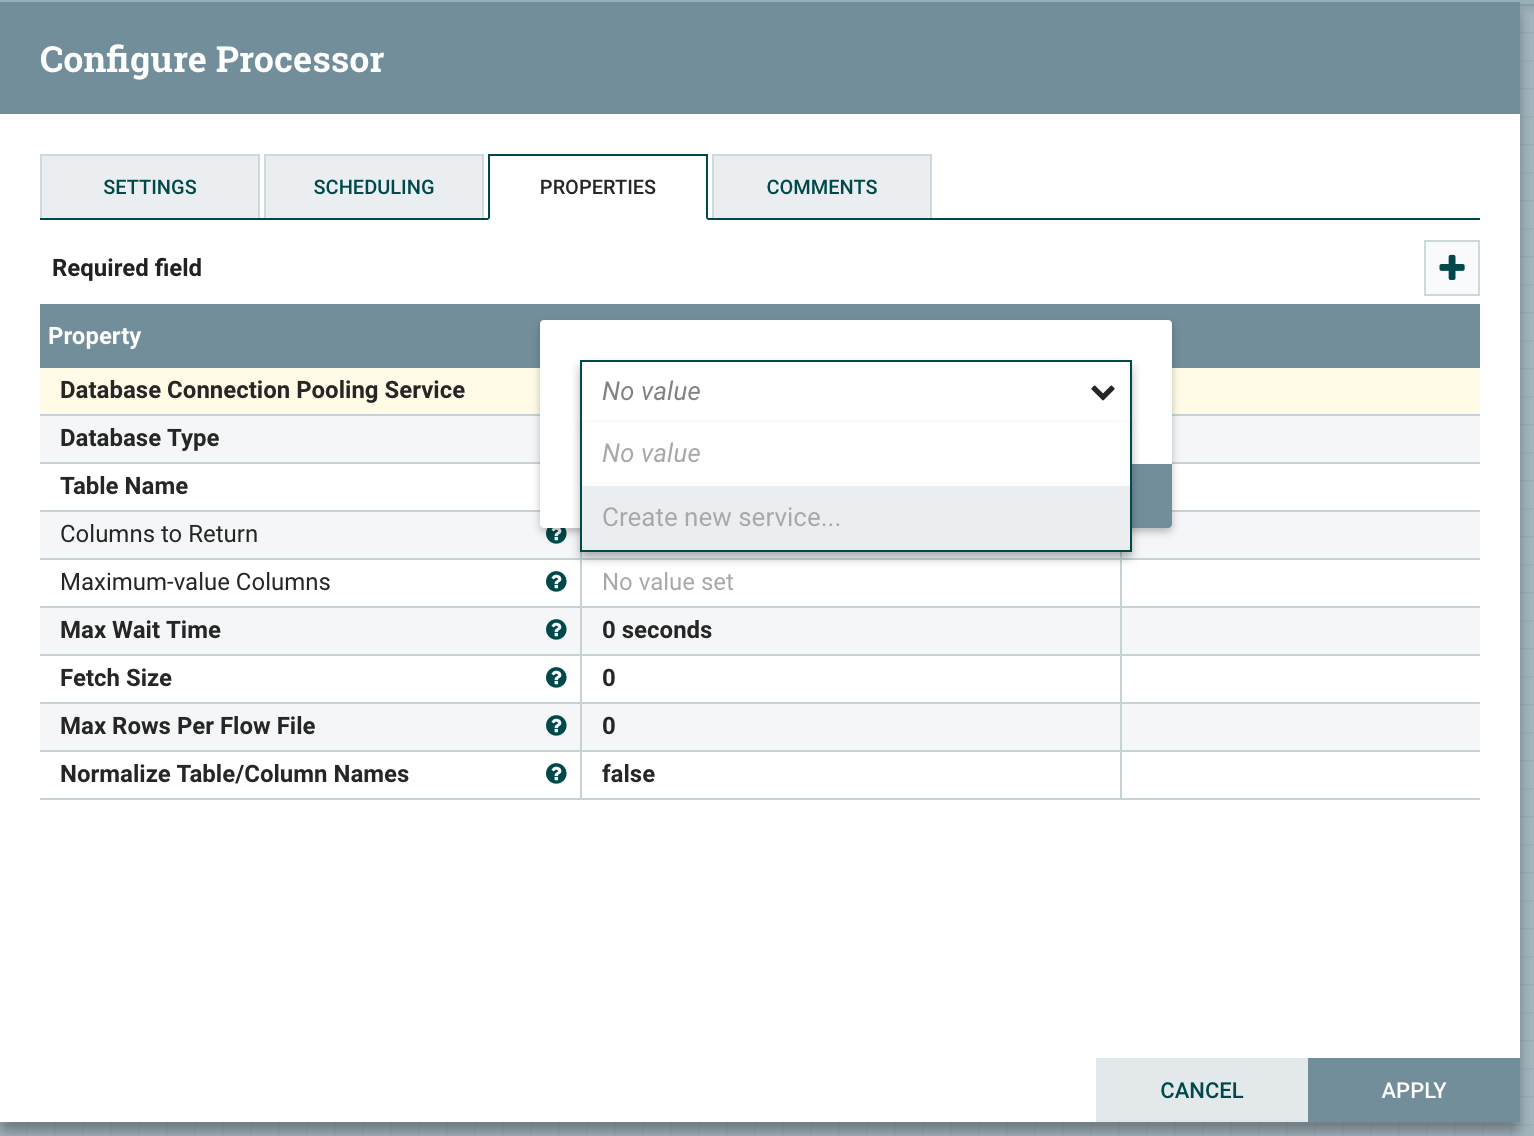Click the help icon for Max Wait Time

point(557,630)
